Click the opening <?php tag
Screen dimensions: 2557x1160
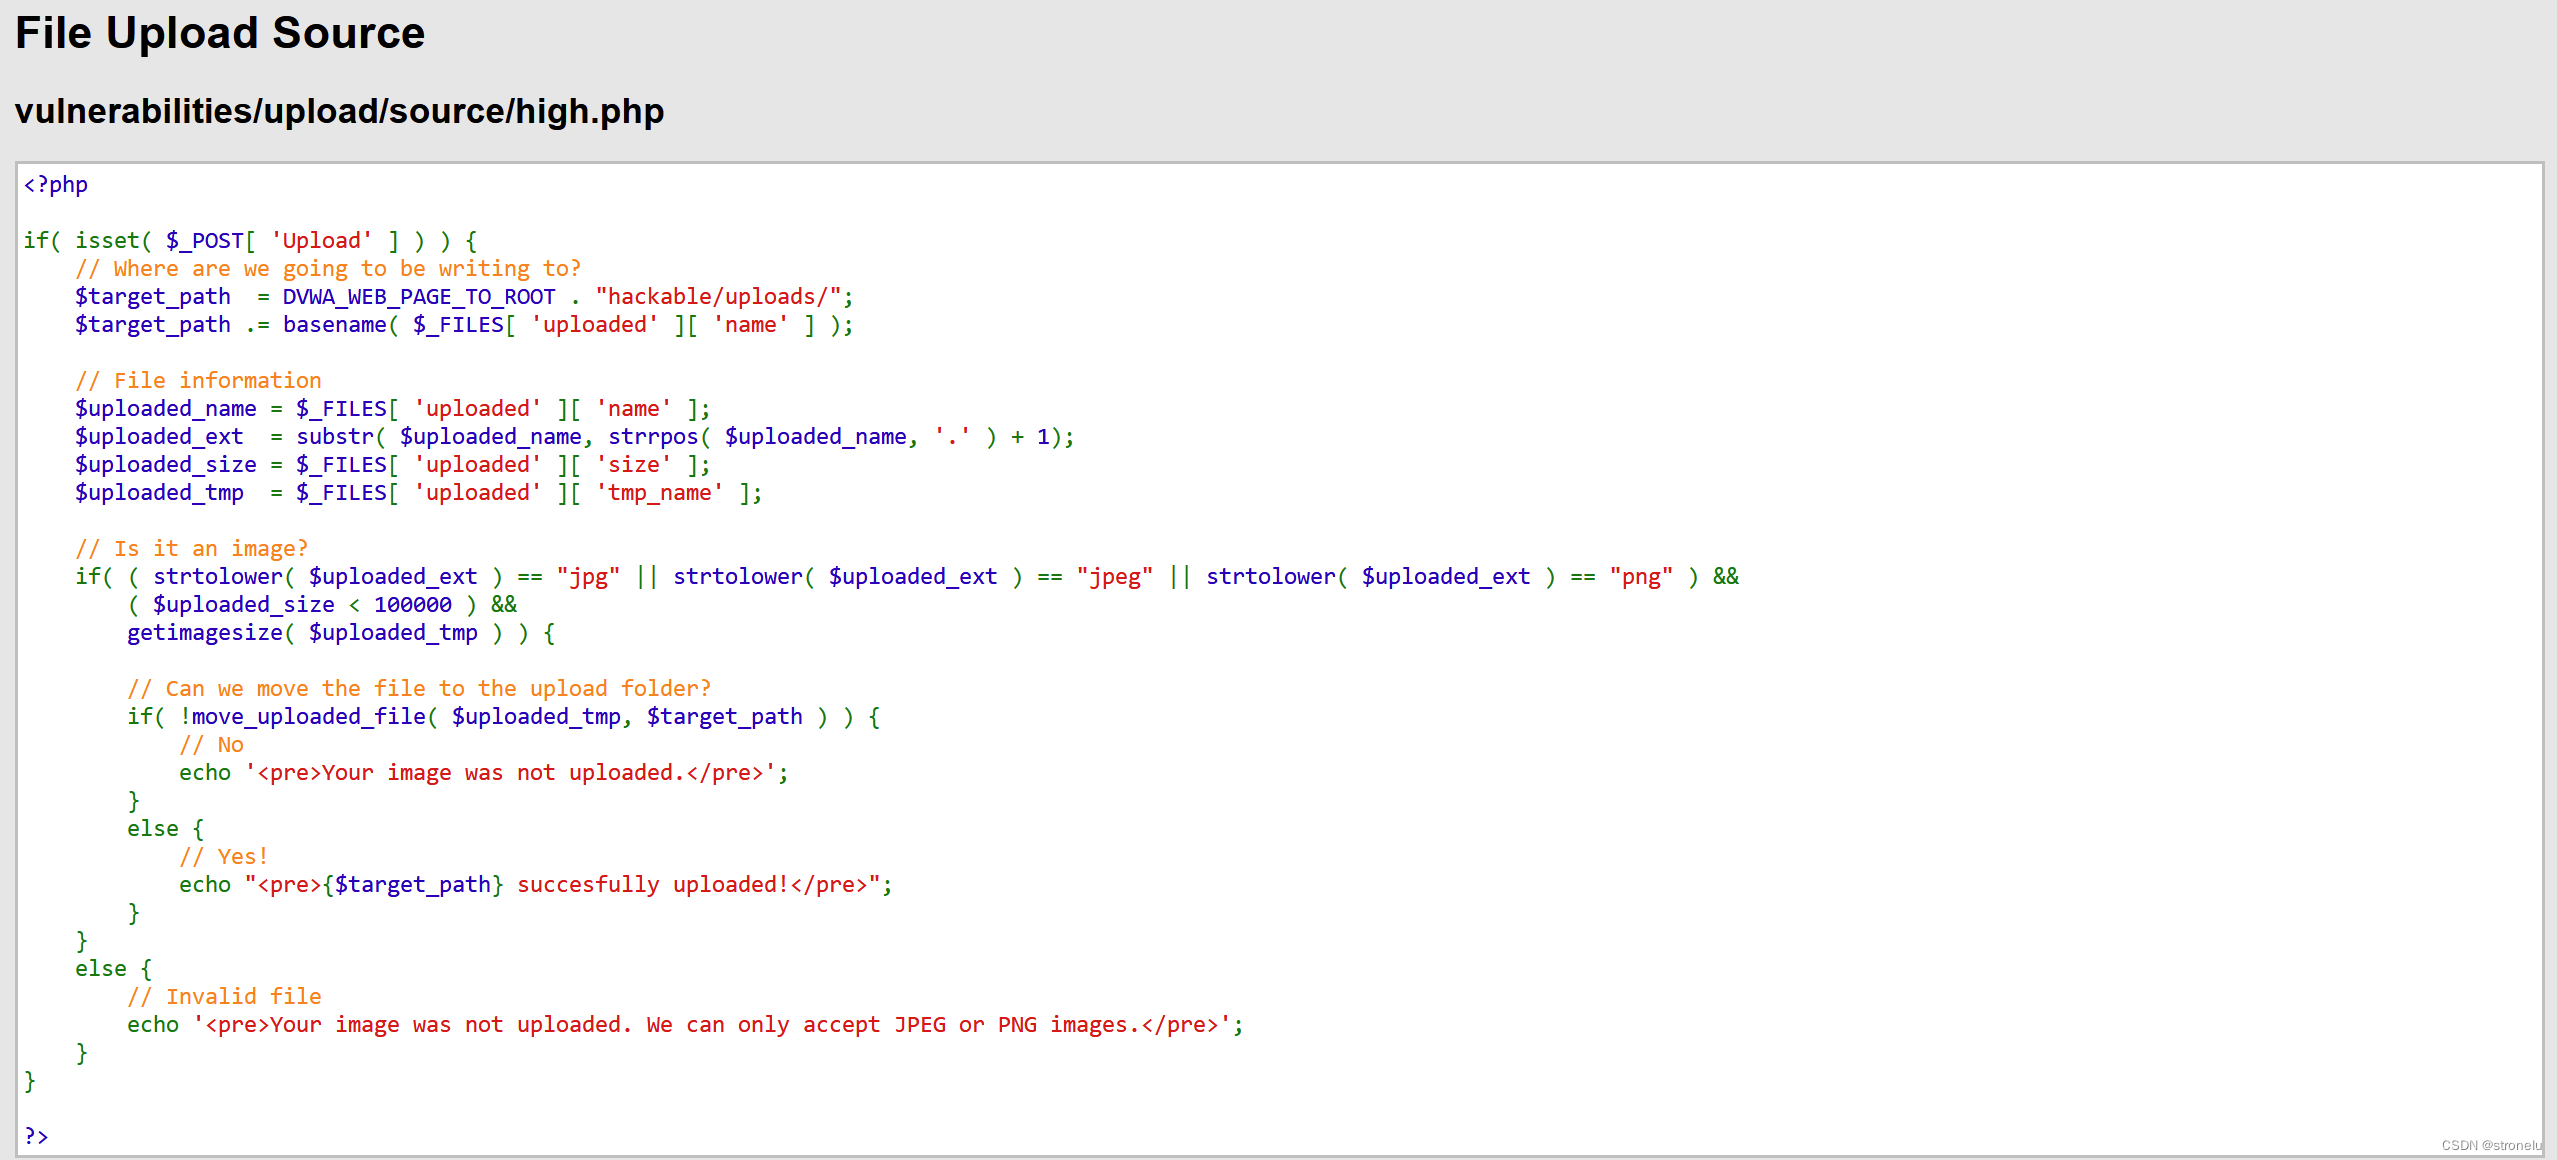56,185
